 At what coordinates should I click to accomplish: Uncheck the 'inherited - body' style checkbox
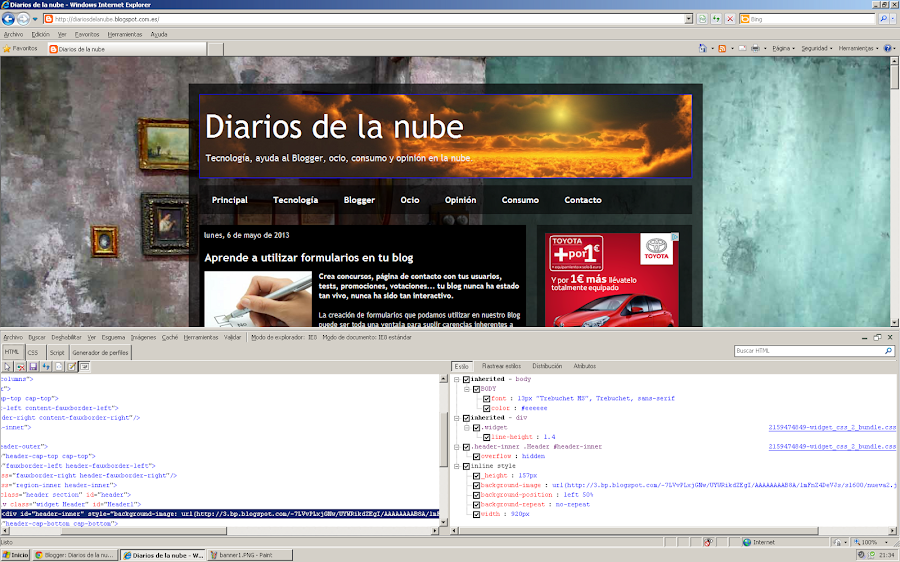coord(466,379)
